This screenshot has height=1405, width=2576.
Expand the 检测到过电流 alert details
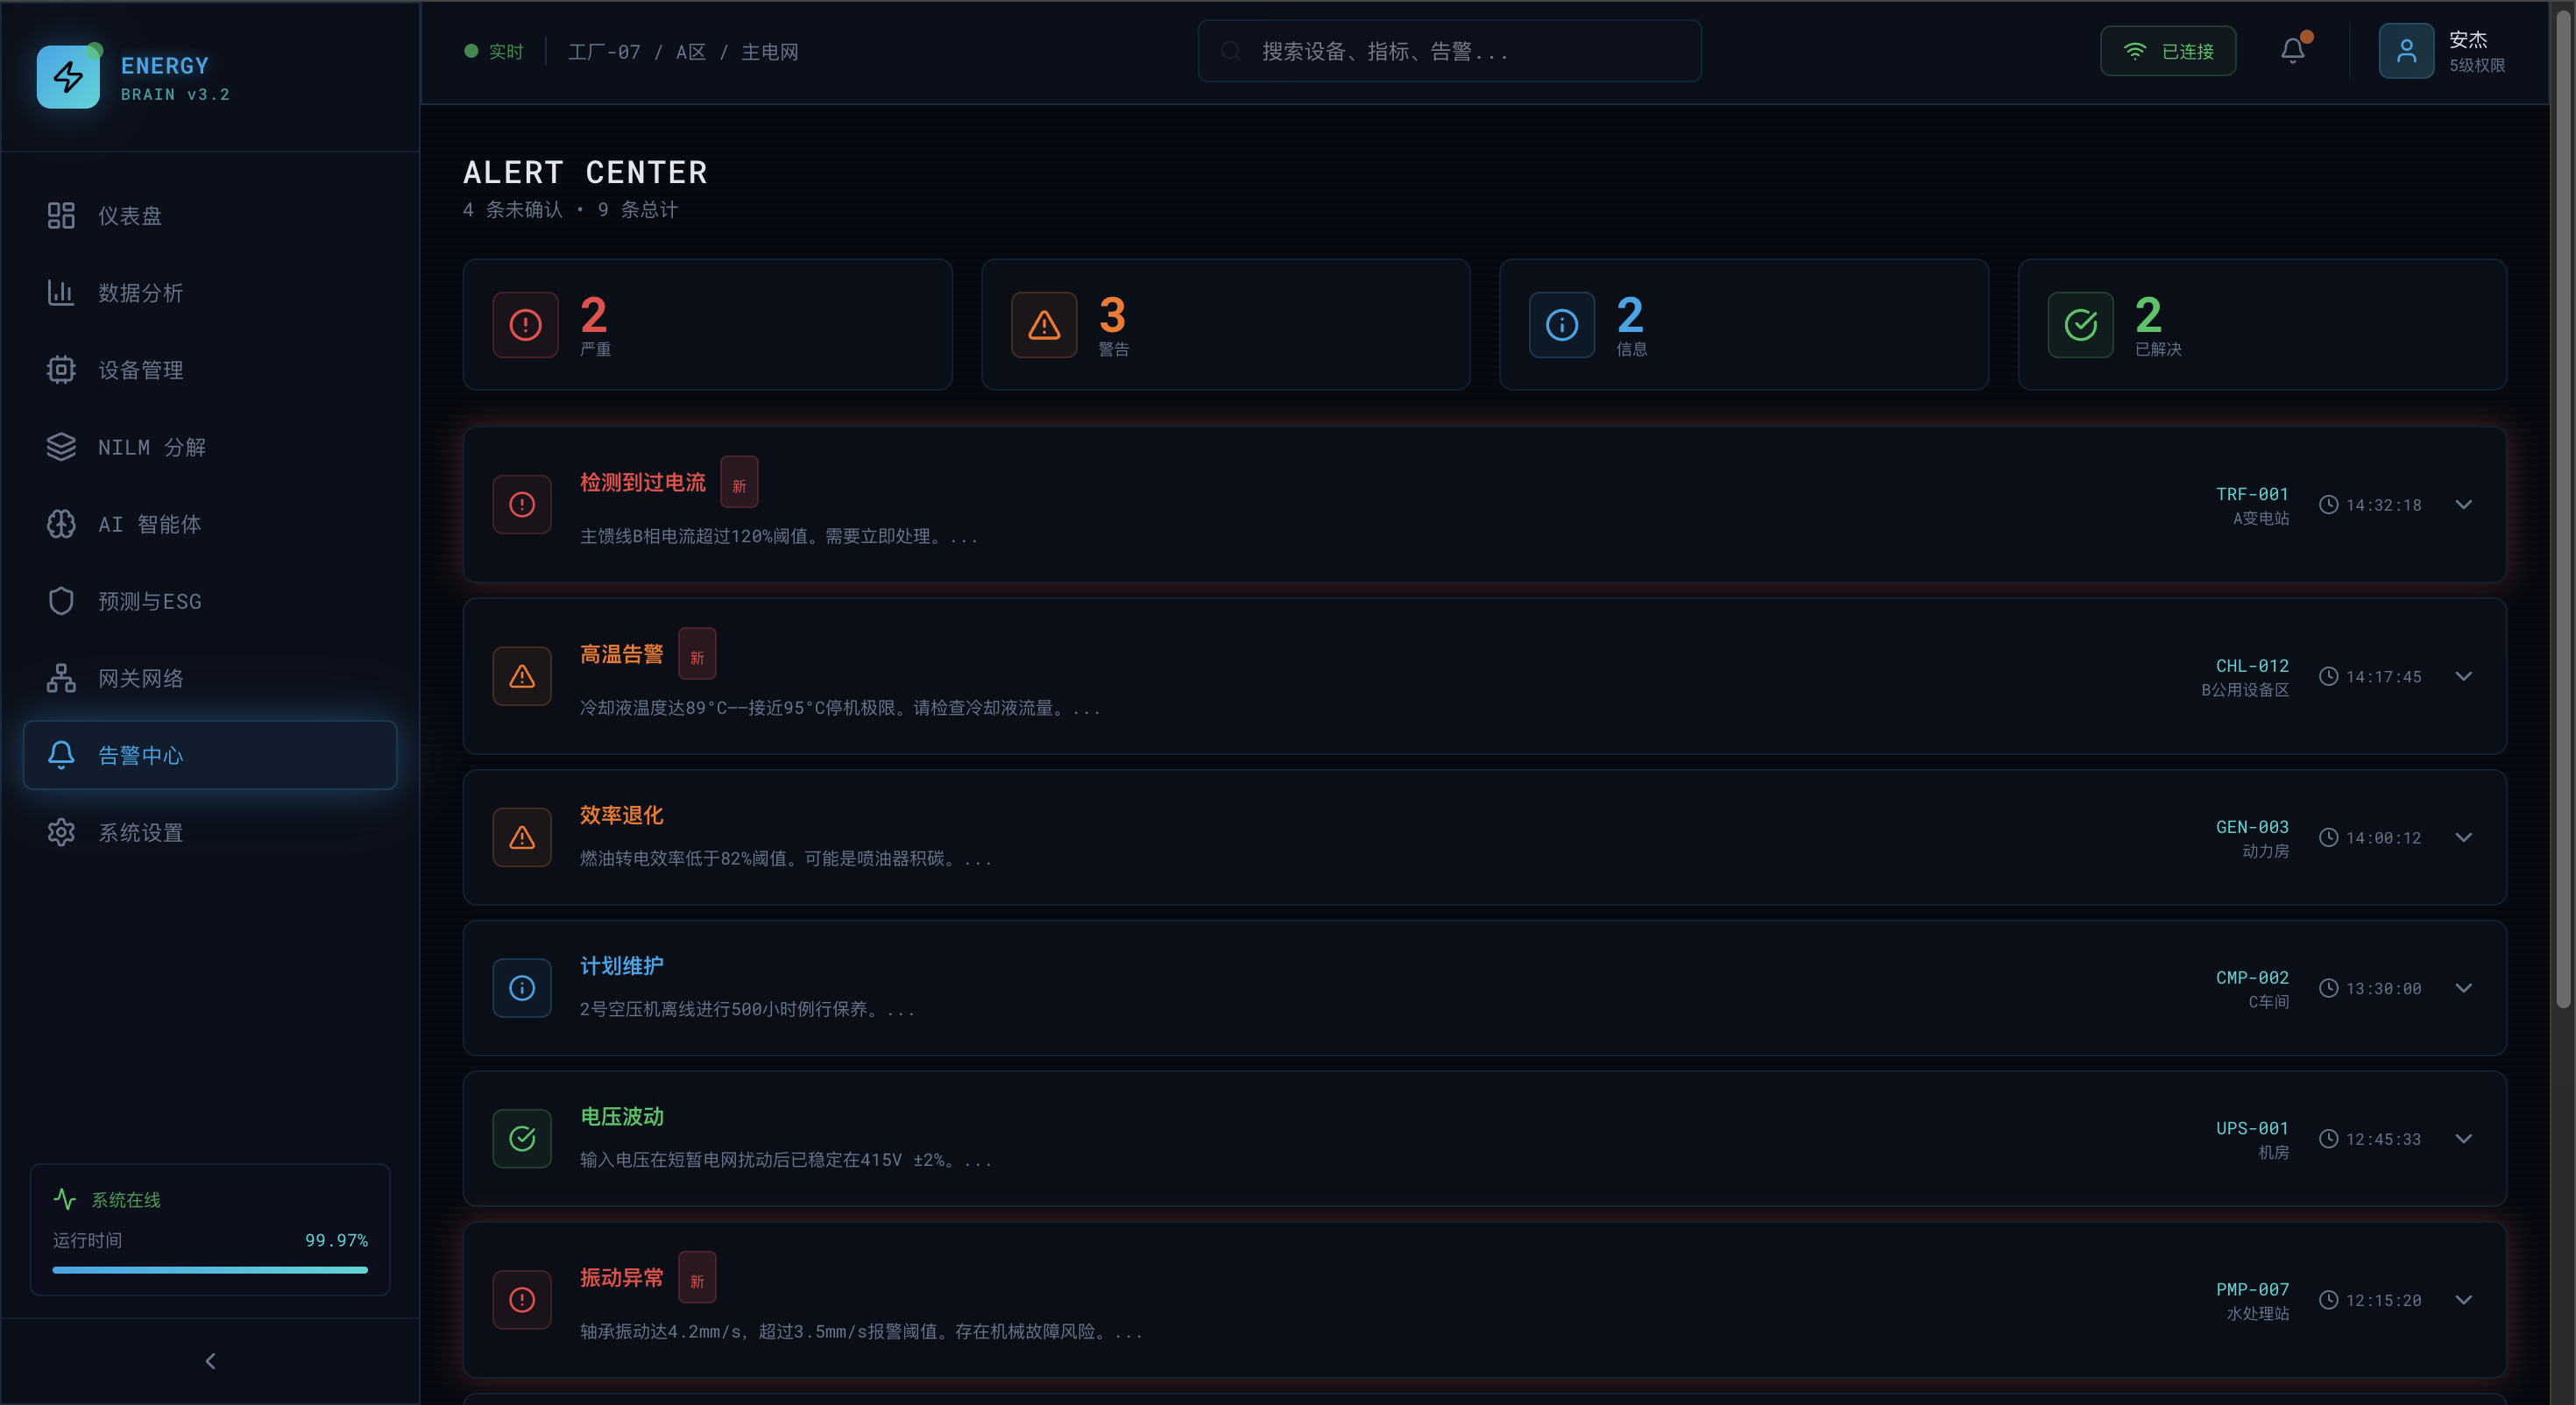pos(2463,505)
